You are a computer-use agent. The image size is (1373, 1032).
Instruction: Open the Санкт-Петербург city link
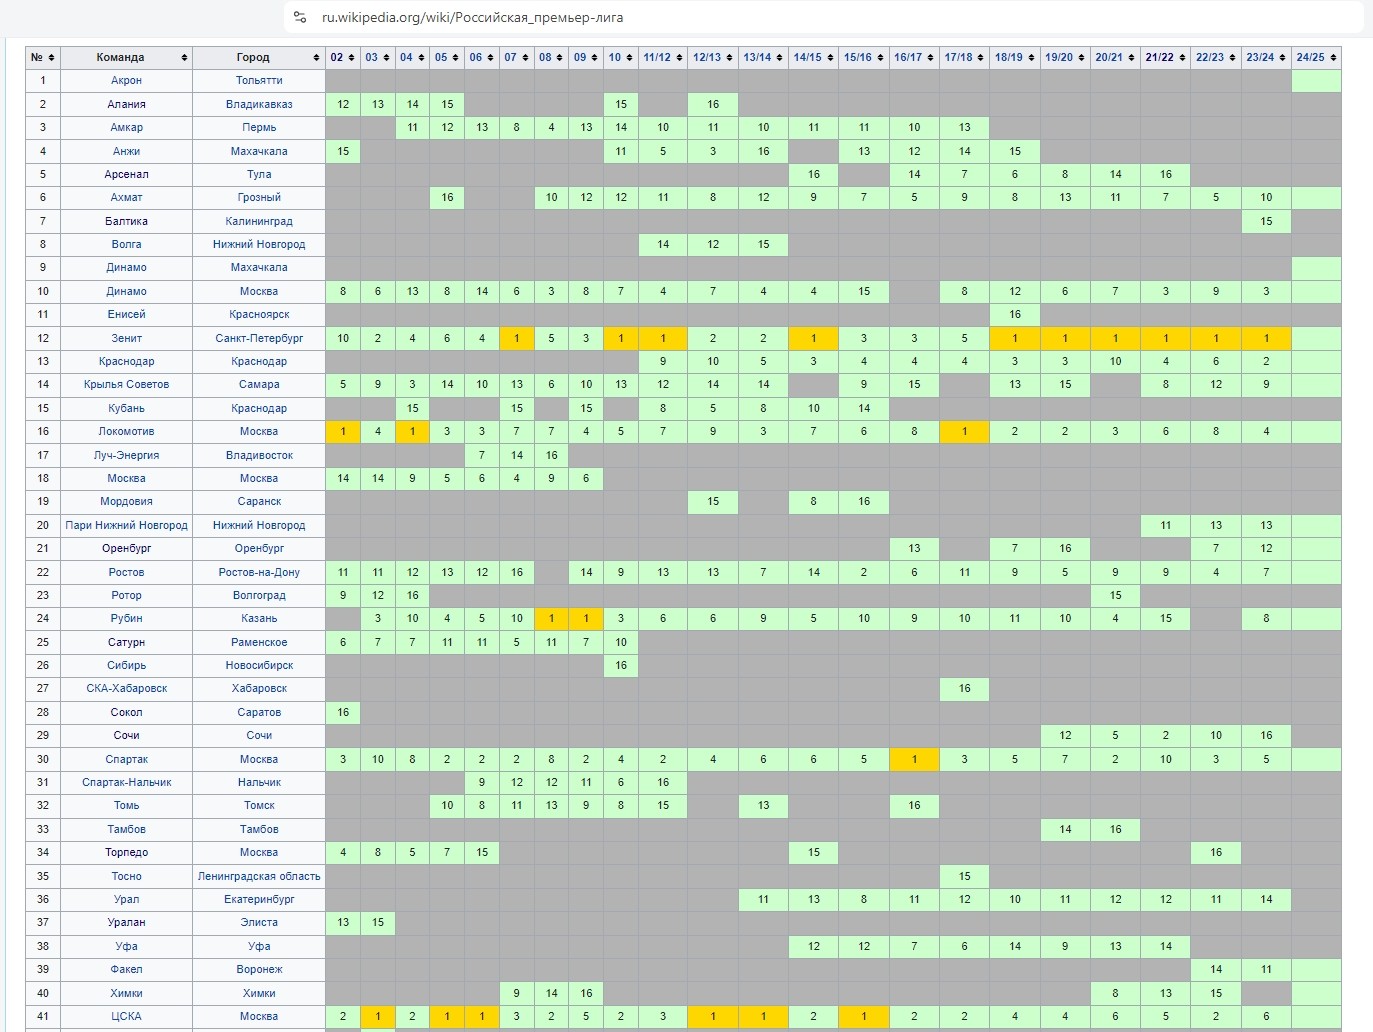pos(259,338)
